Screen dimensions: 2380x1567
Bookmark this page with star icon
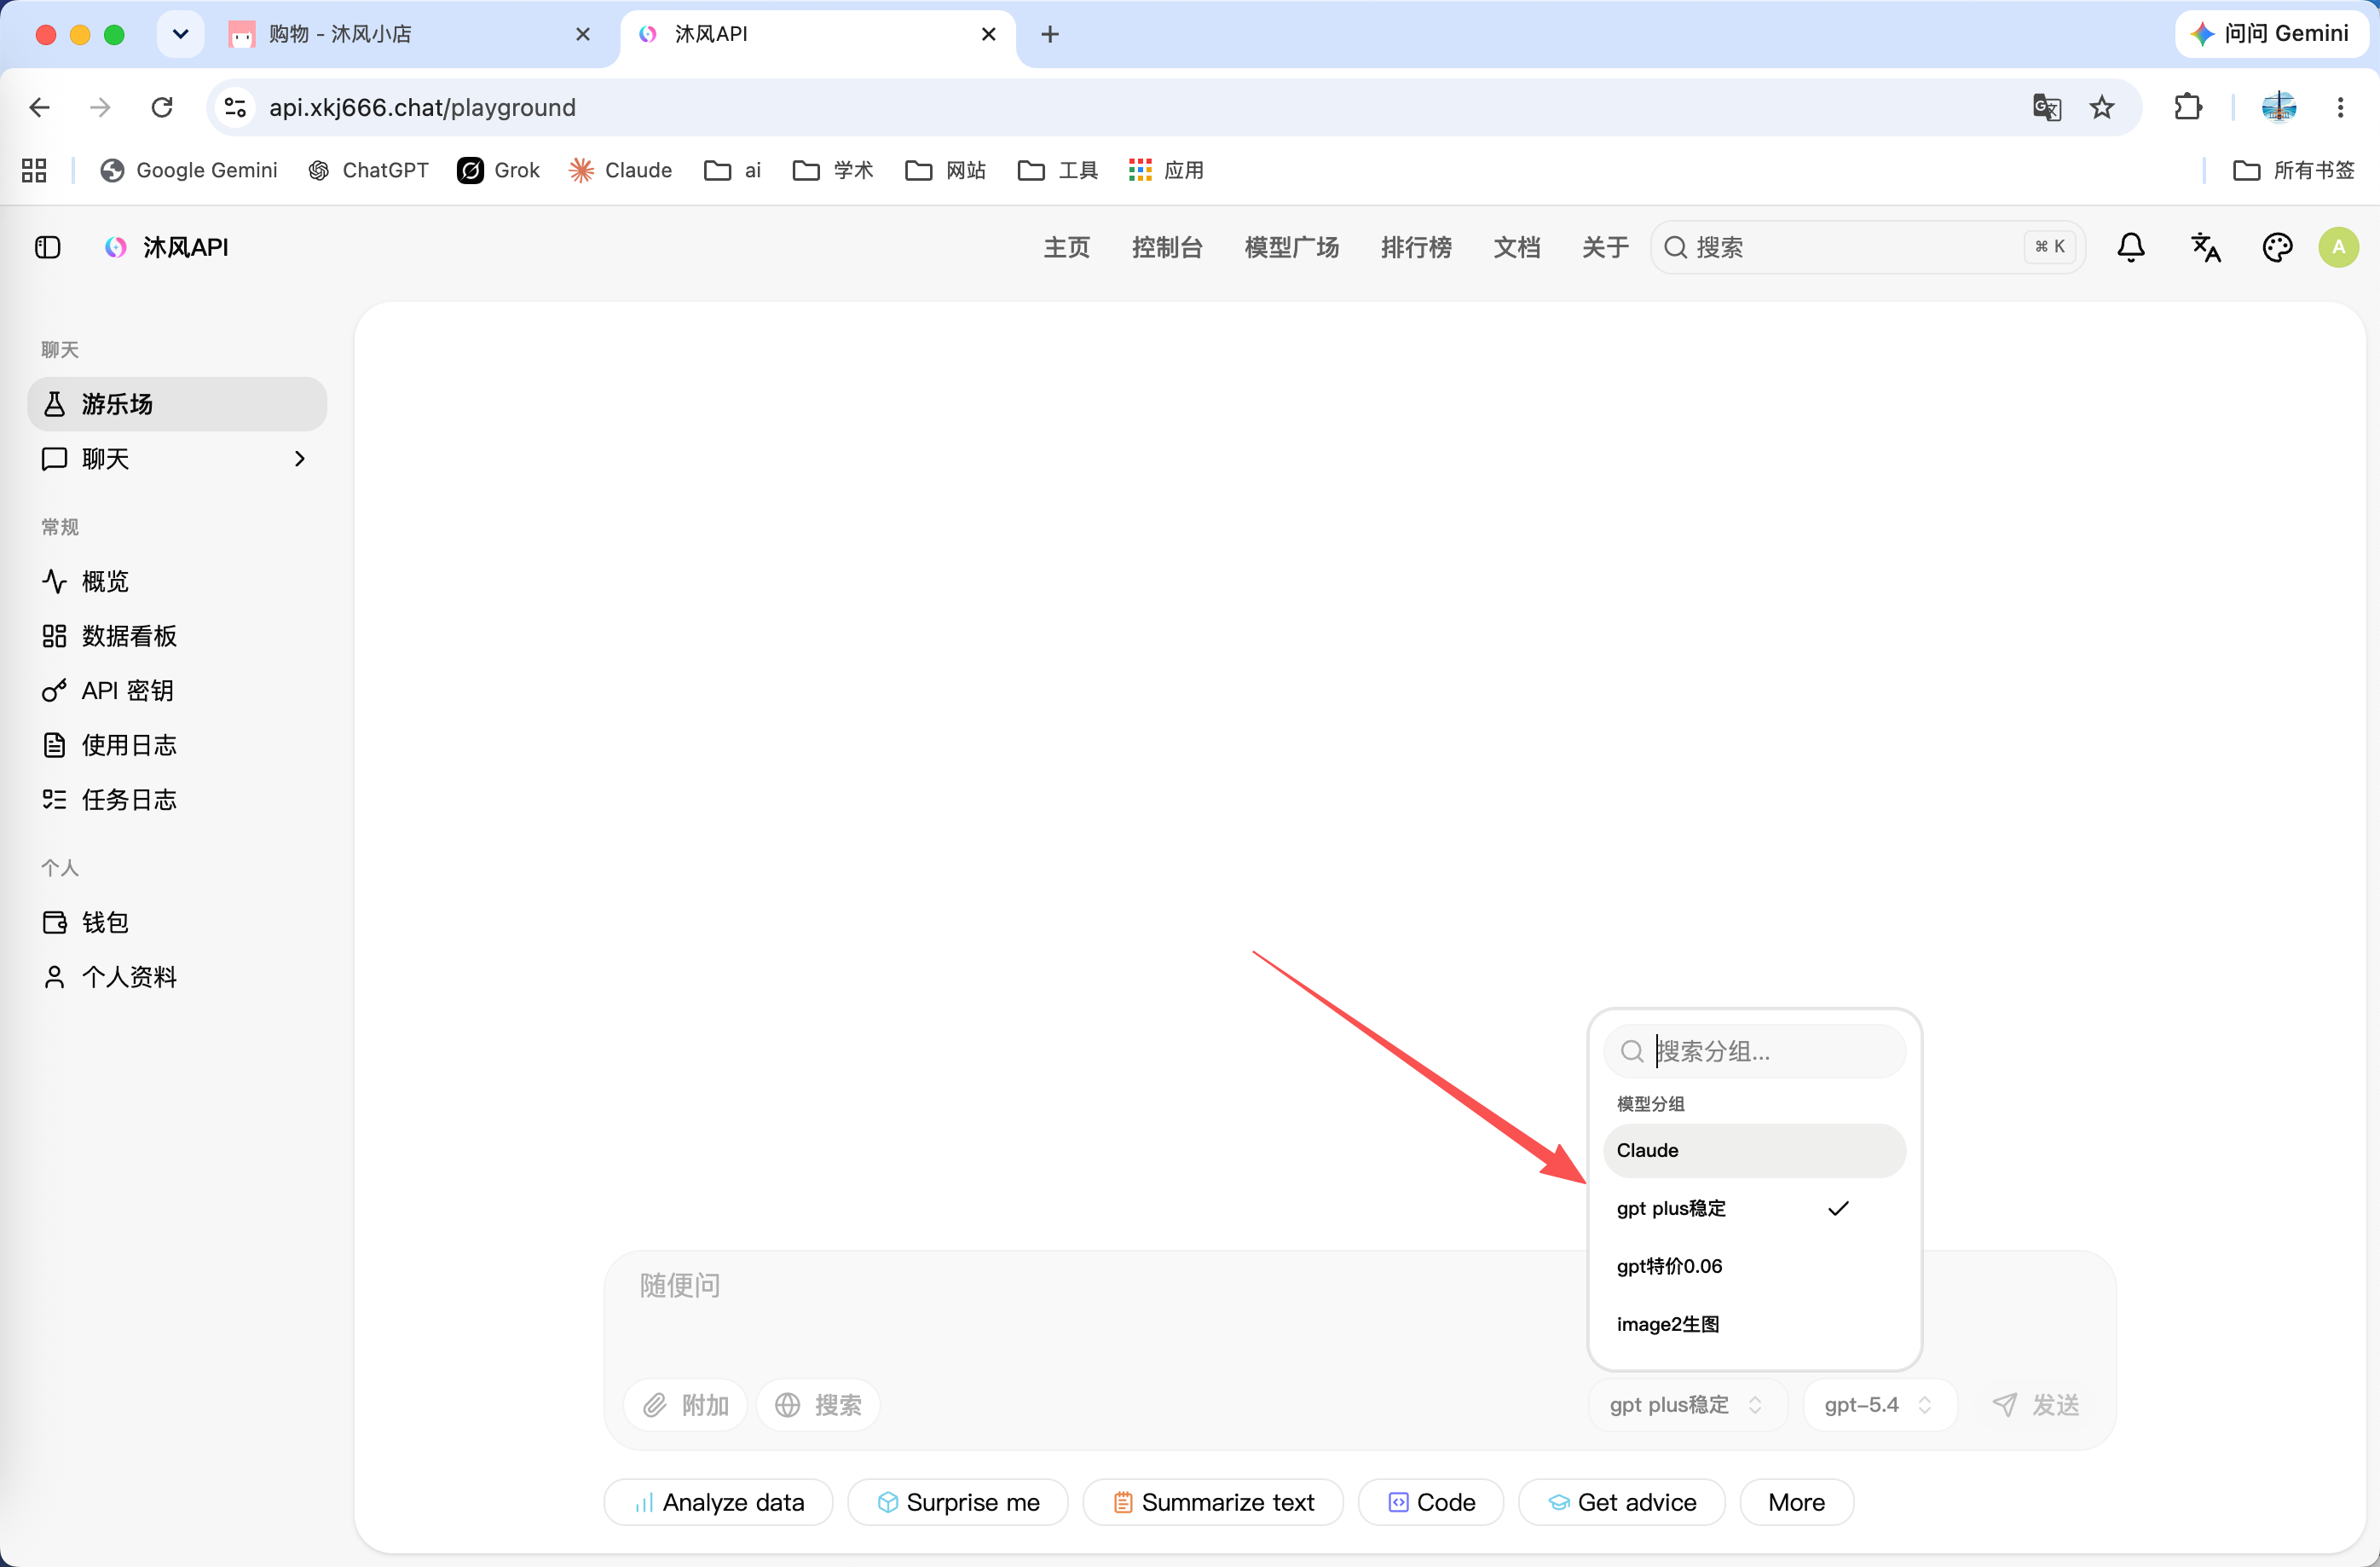pos(2101,107)
